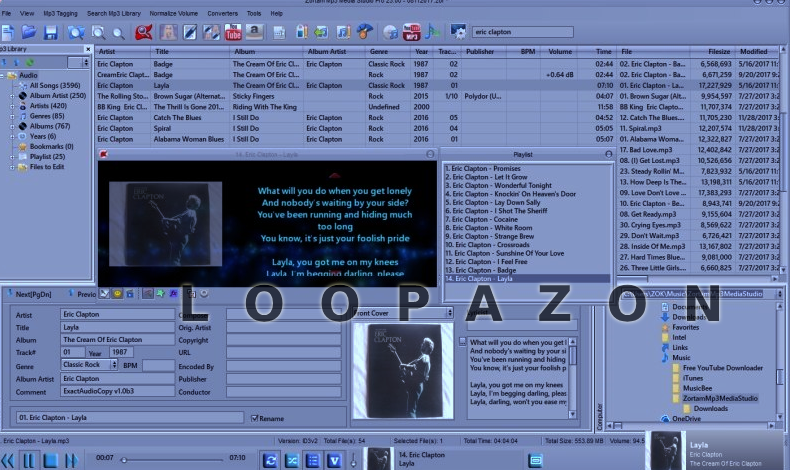Click the YouTube to MP3 converter icon
This screenshot has height=470, width=790.
click(x=411, y=32)
